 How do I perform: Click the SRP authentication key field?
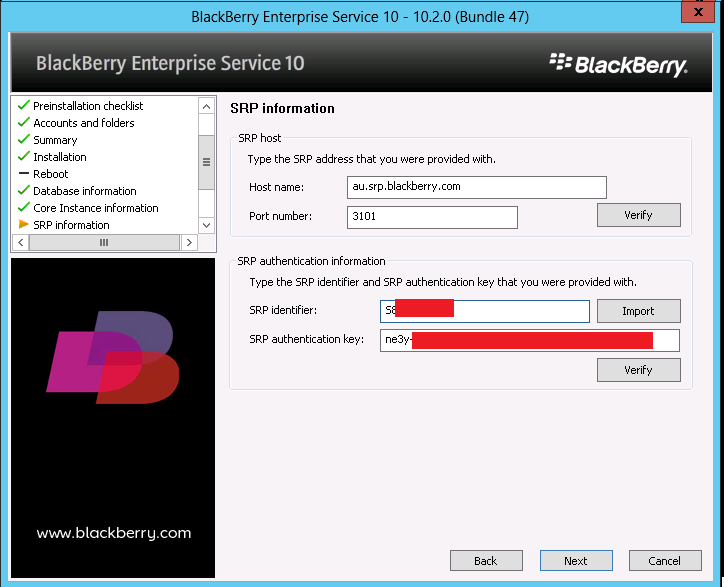pyautogui.click(x=530, y=340)
